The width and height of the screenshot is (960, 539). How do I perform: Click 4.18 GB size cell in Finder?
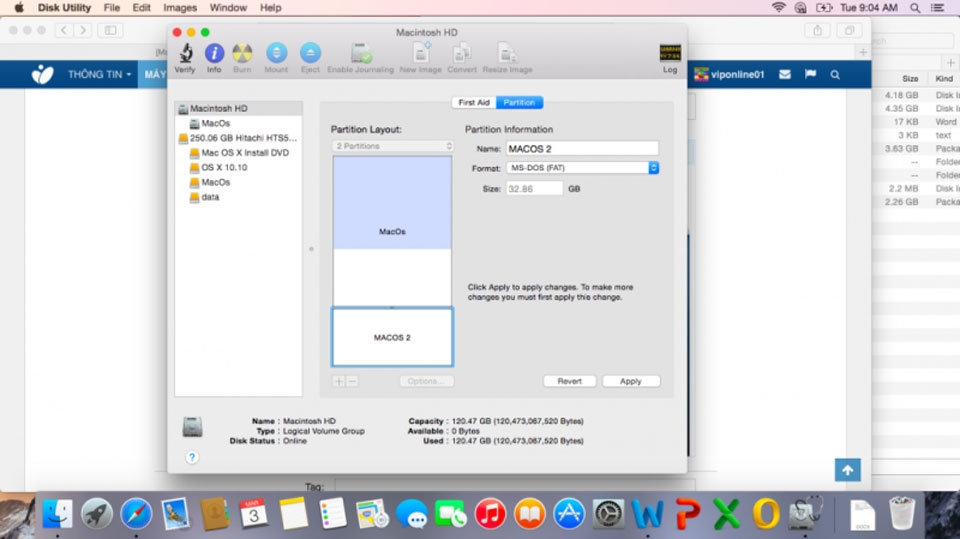(x=901, y=95)
